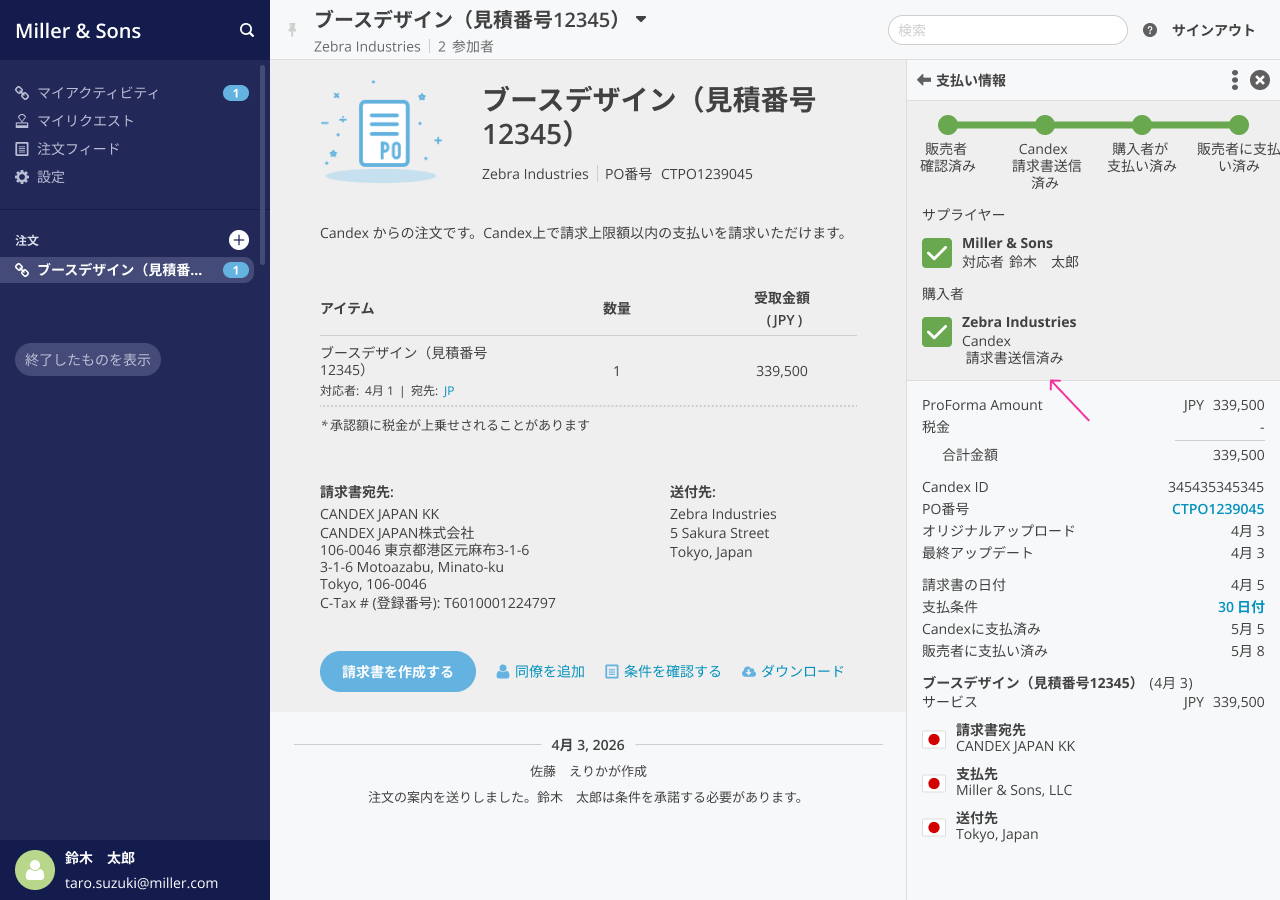Click the 2 参加者 participants text
The width and height of the screenshot is (1280, 900).
466,46
